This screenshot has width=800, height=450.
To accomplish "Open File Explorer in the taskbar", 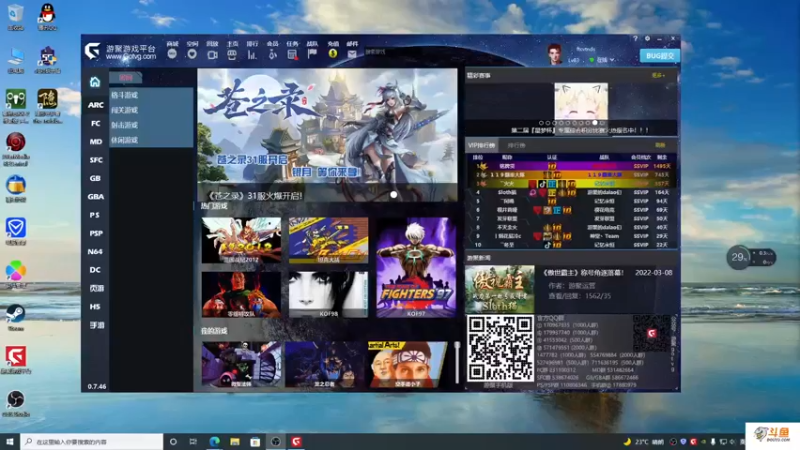I will (x=235, y=441).
